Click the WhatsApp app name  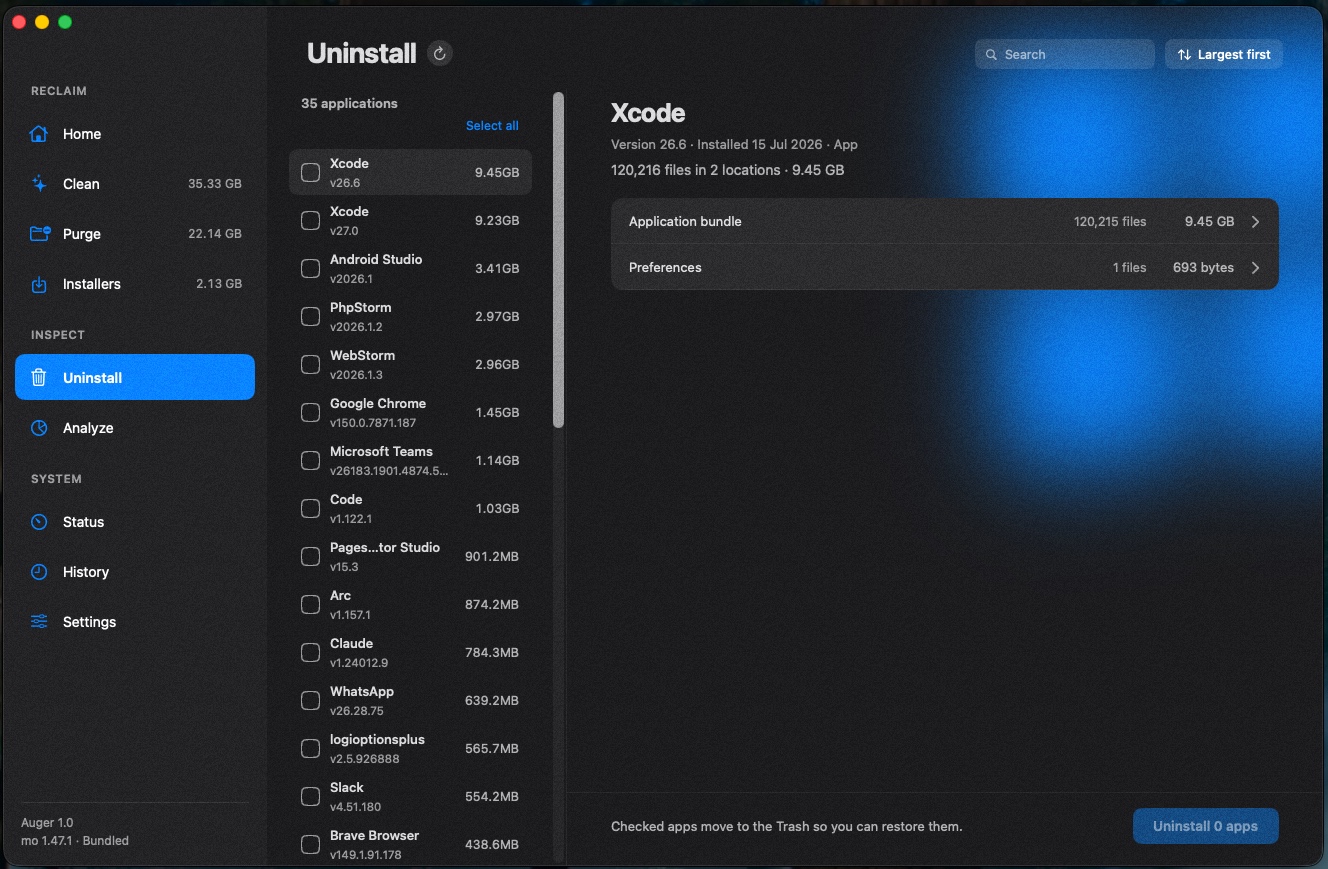[x=362, y=691]
